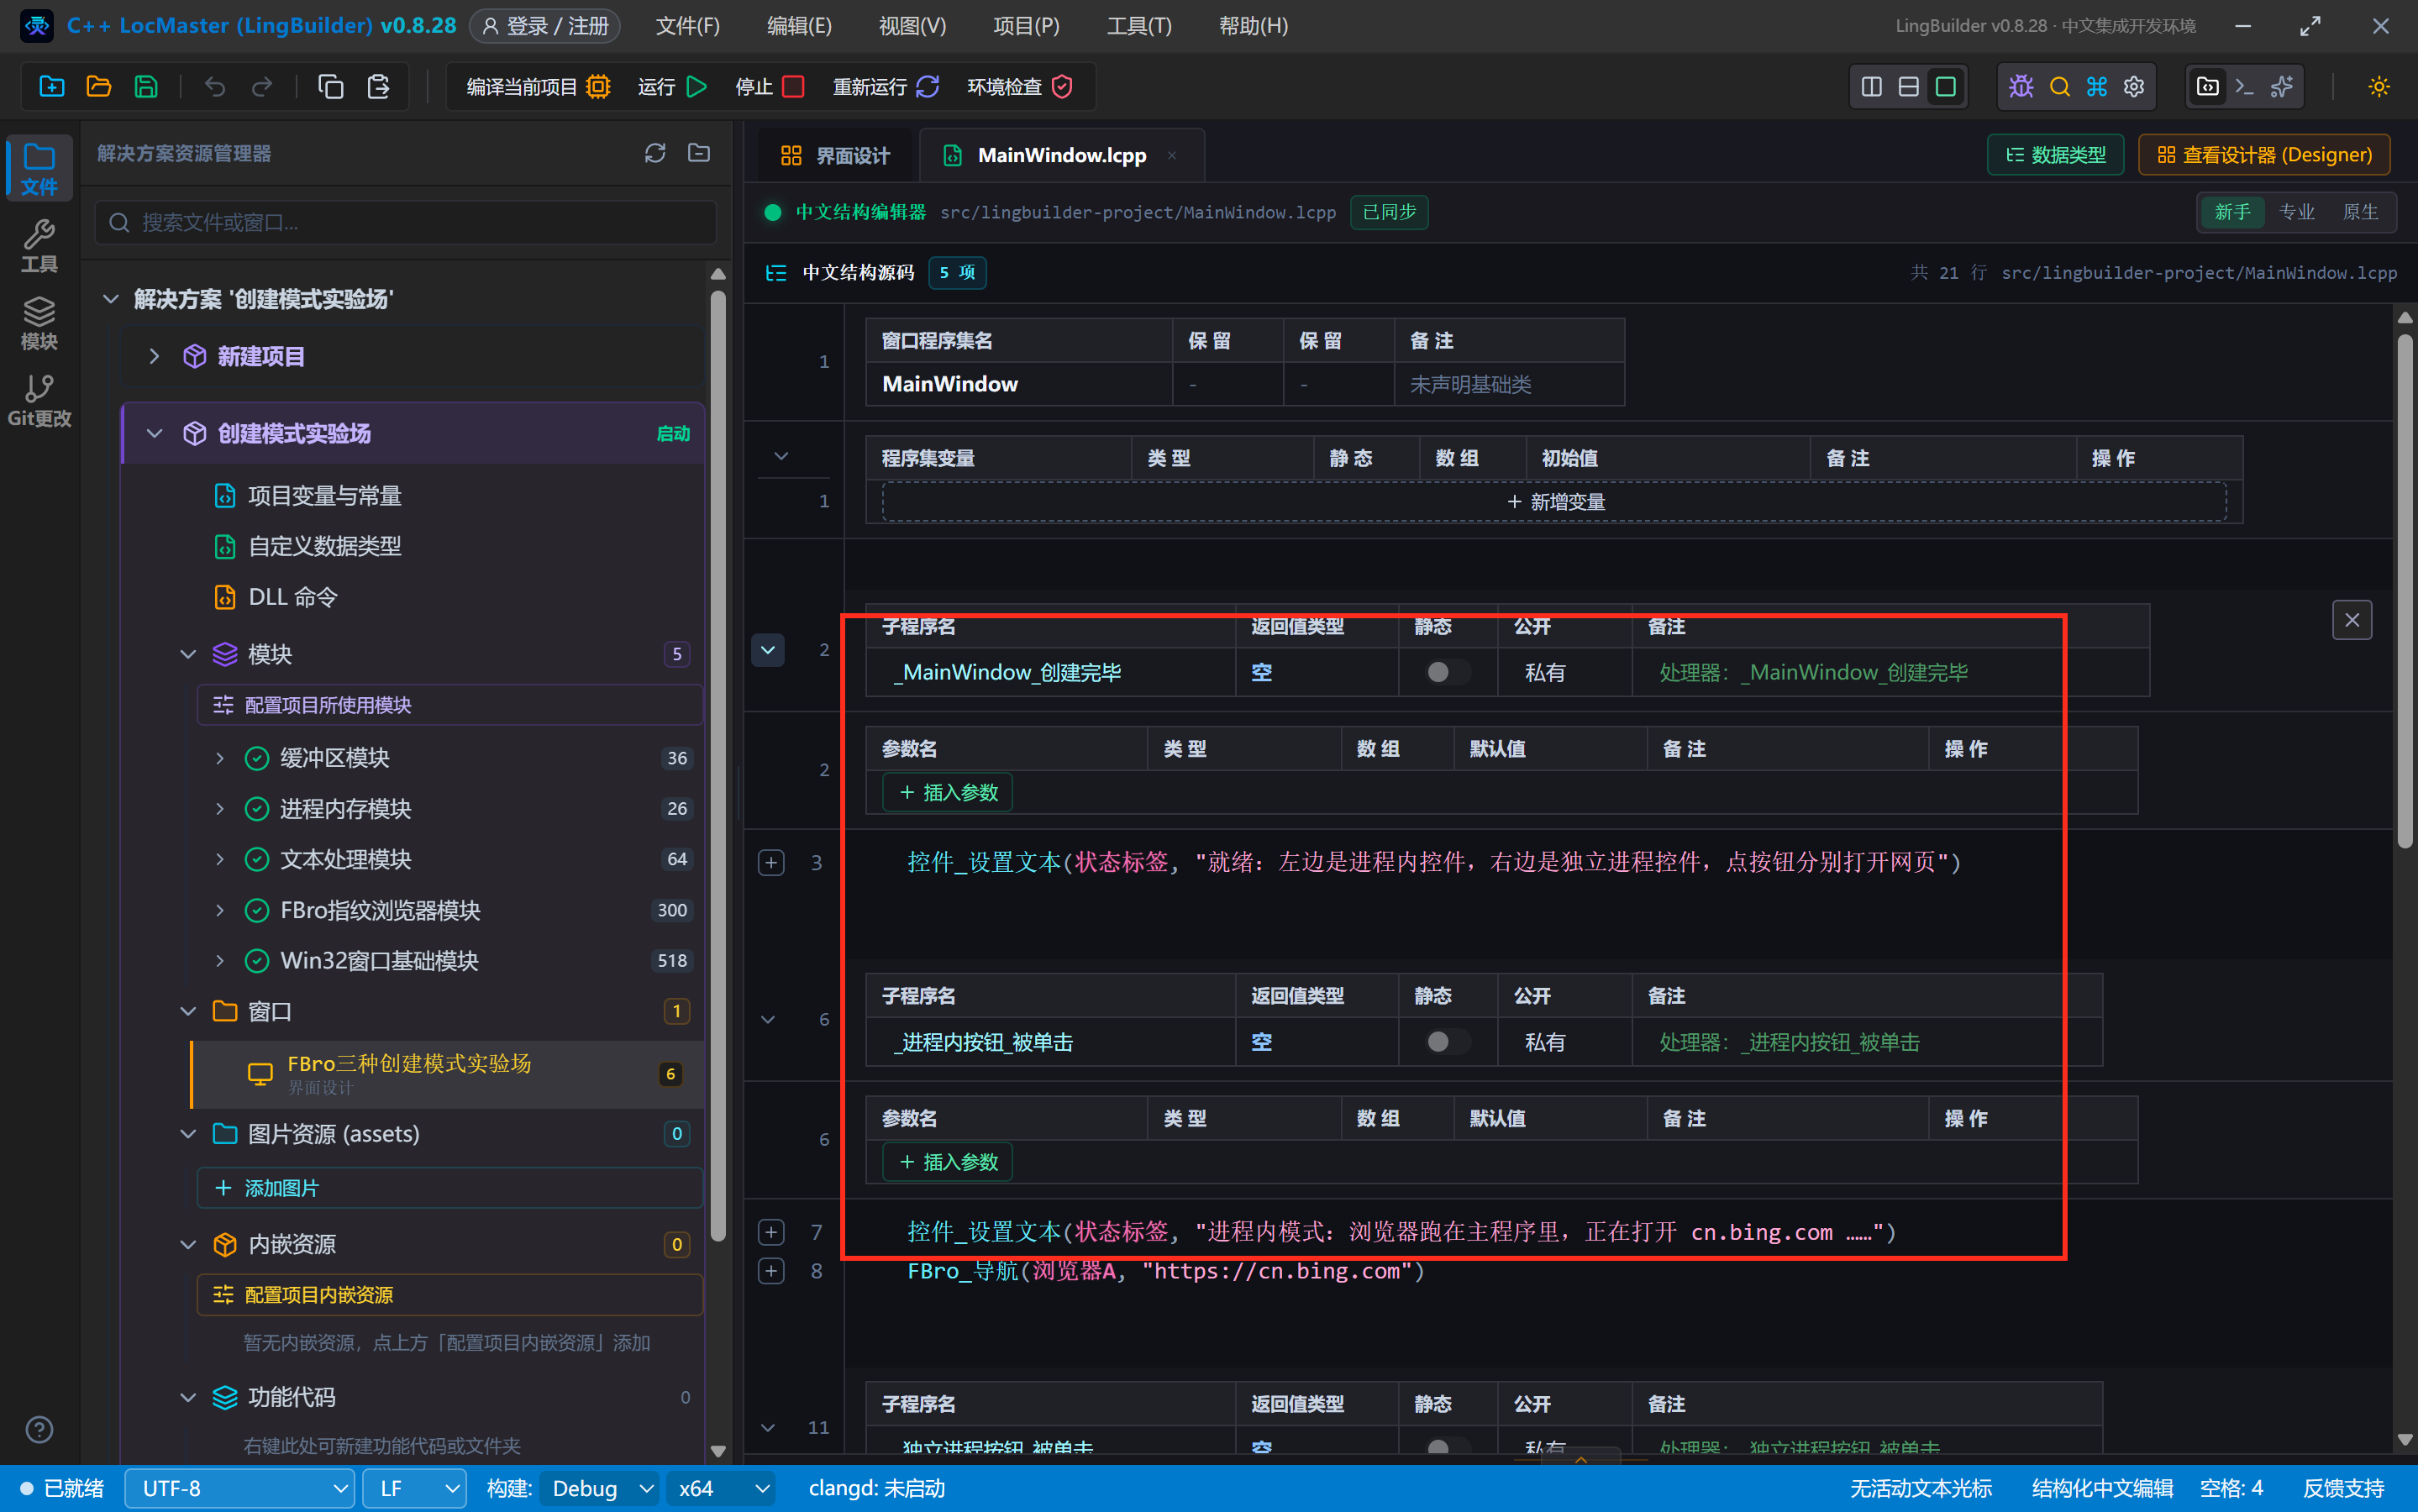Switch editor mode to 新手

click(2232, 212)
